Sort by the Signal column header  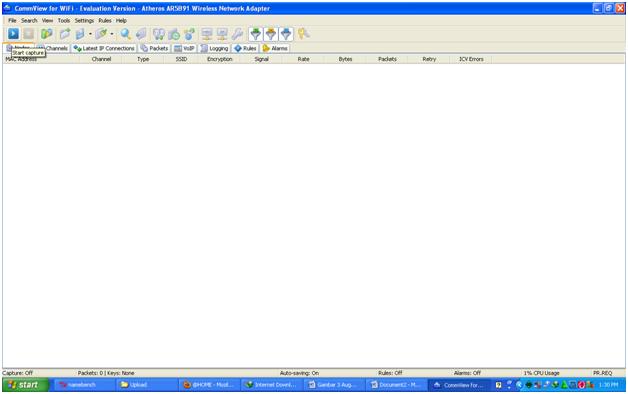262,59
